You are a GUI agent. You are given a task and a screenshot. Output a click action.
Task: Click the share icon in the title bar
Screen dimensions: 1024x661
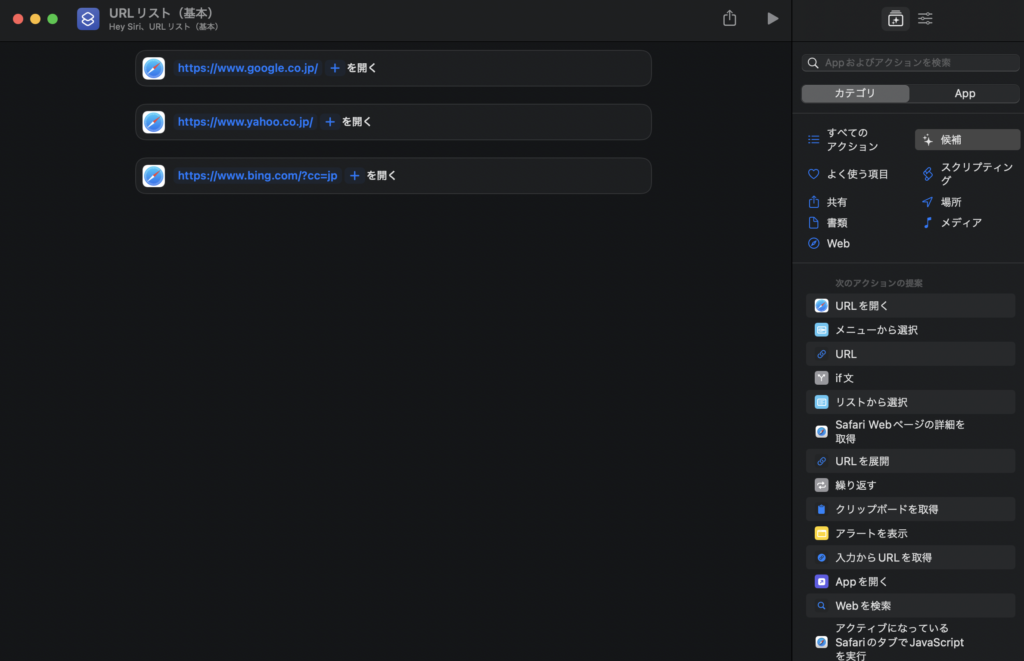pyautogui.click(x=730, y=18)
